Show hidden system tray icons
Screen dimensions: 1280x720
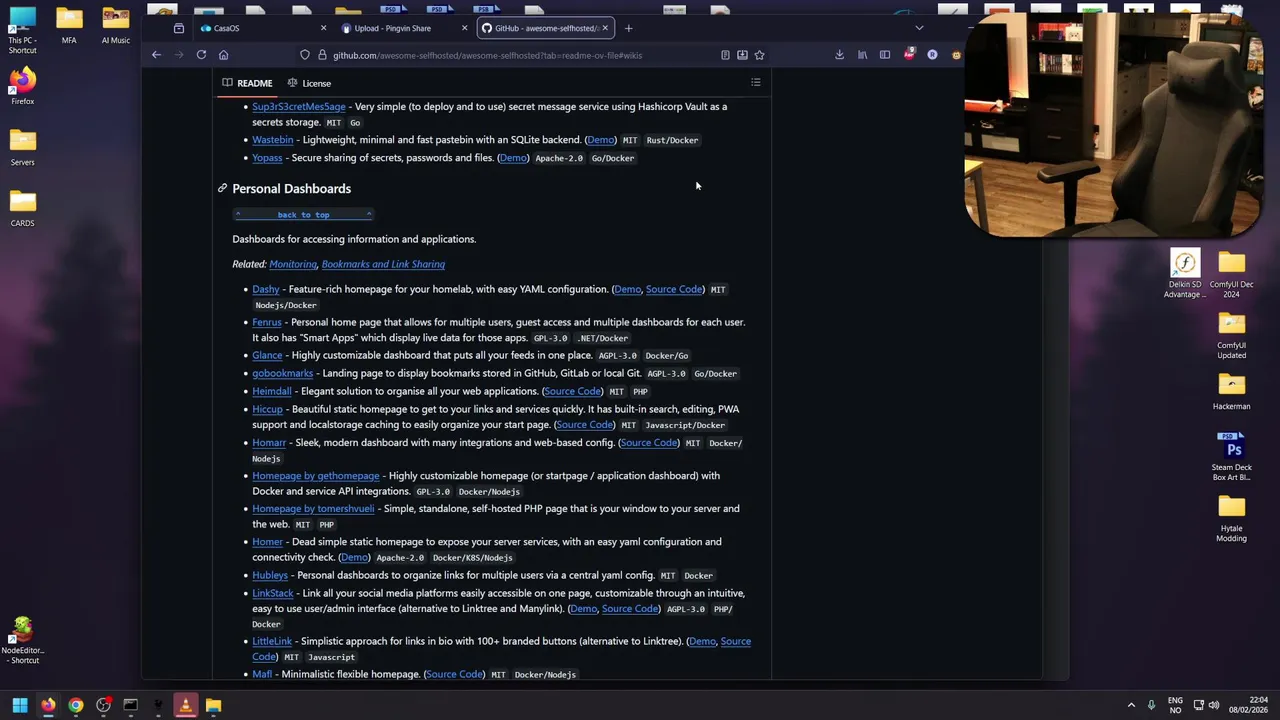pos(1131,705)
